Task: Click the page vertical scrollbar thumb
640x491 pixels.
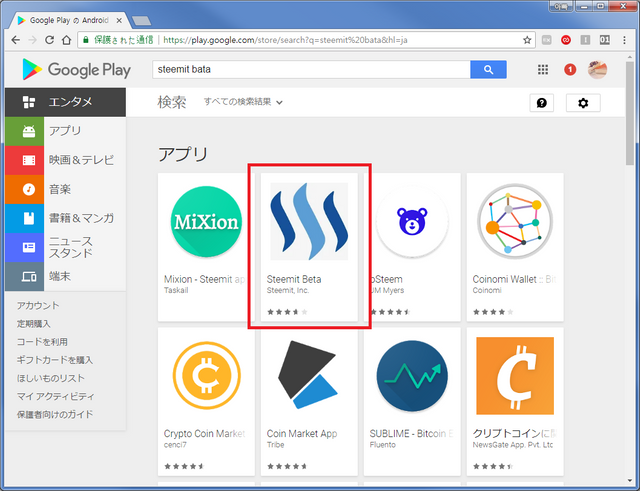Action: [x=629, y=113]
